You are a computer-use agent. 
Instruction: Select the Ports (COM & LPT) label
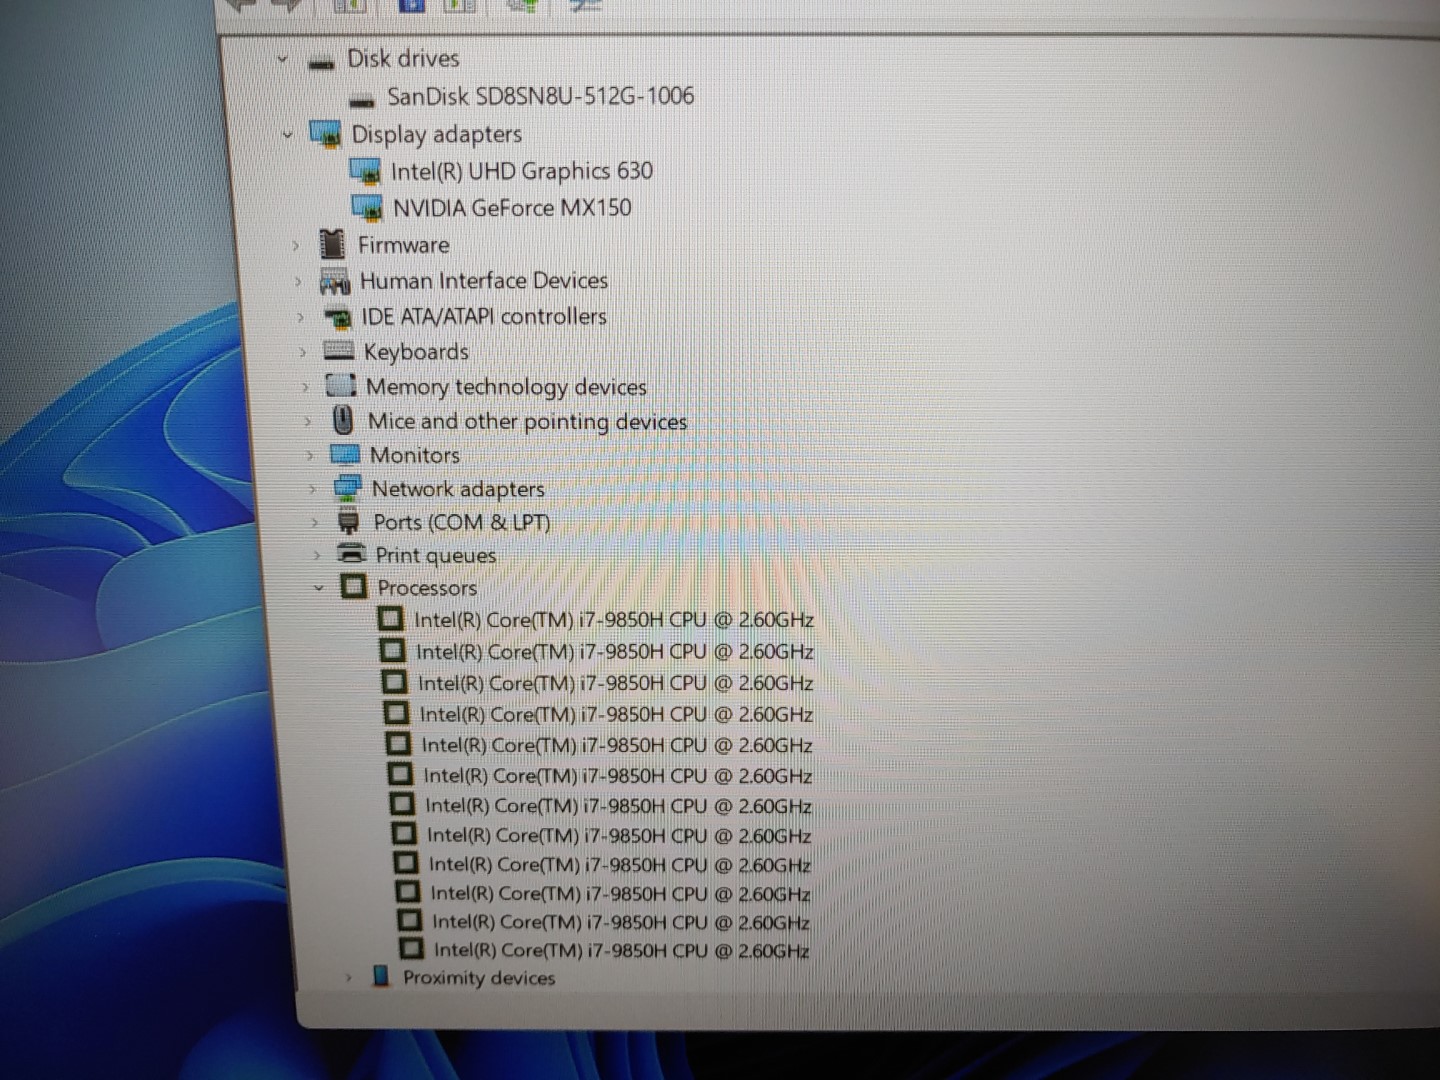pyautogui.click(x=462, y=522)
